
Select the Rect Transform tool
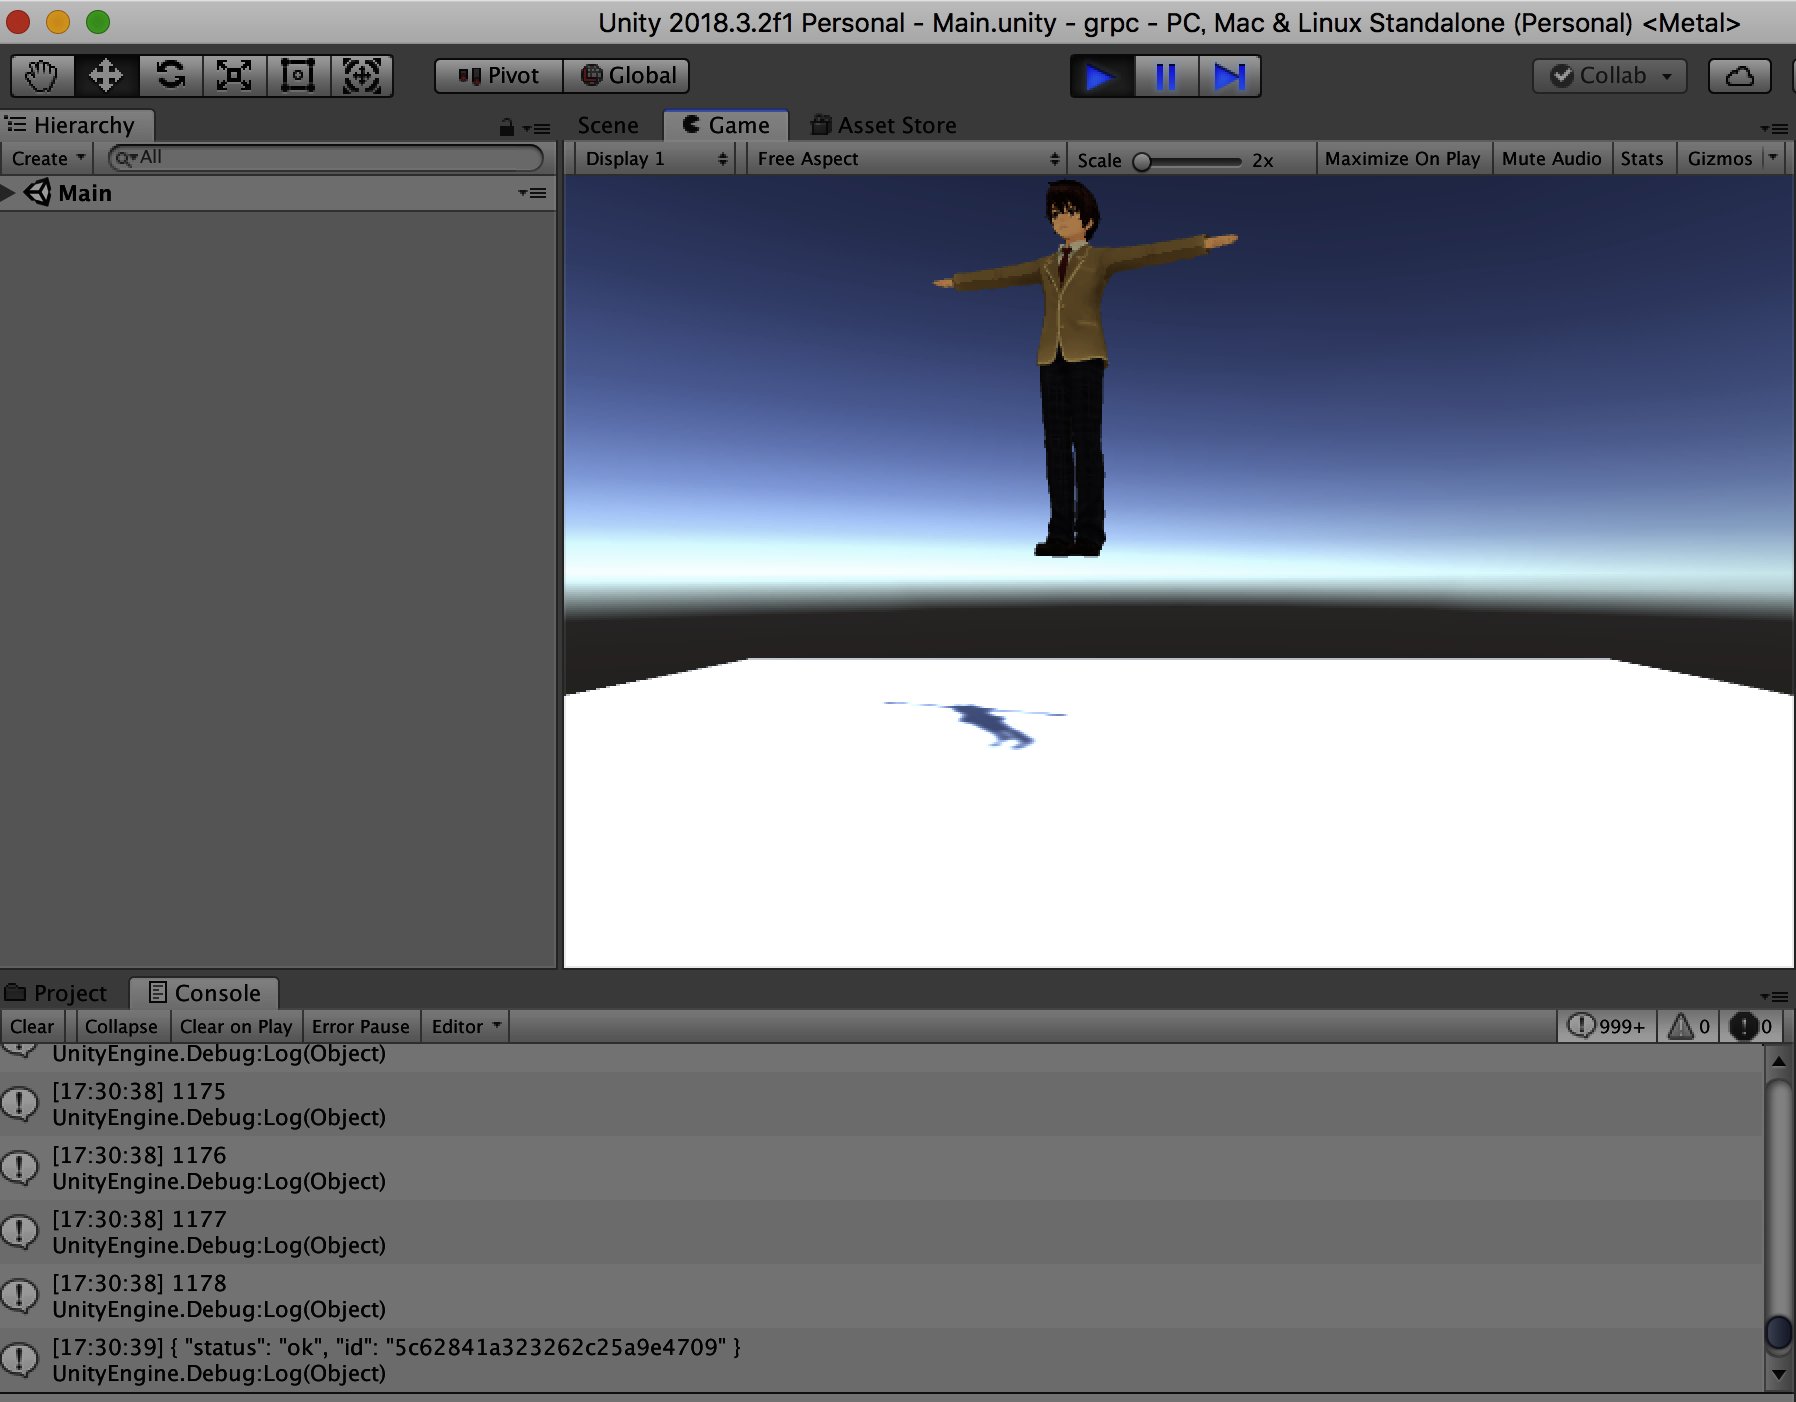tap(298, 76)
